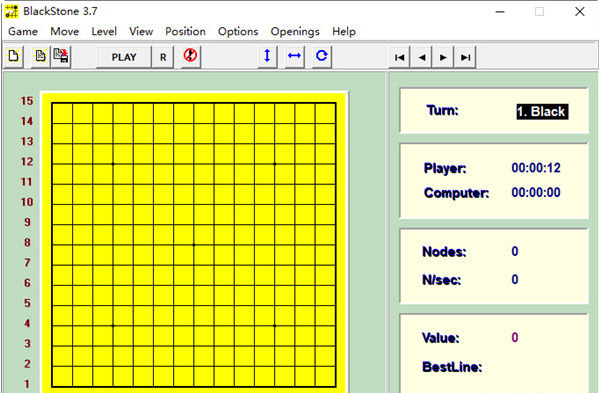Screen dimensions: 599x393
Task: Place a stone on the lower-right star point
Action: pos(275,326)
